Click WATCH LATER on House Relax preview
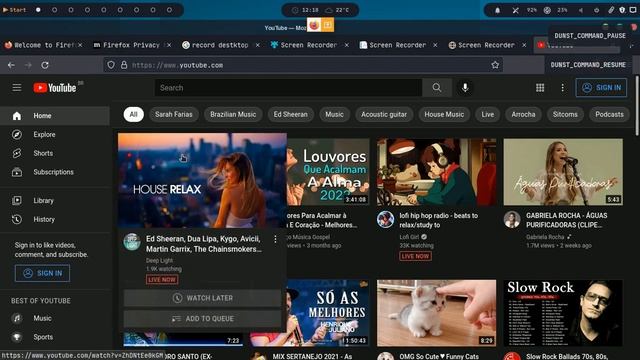 click(202, 298)
